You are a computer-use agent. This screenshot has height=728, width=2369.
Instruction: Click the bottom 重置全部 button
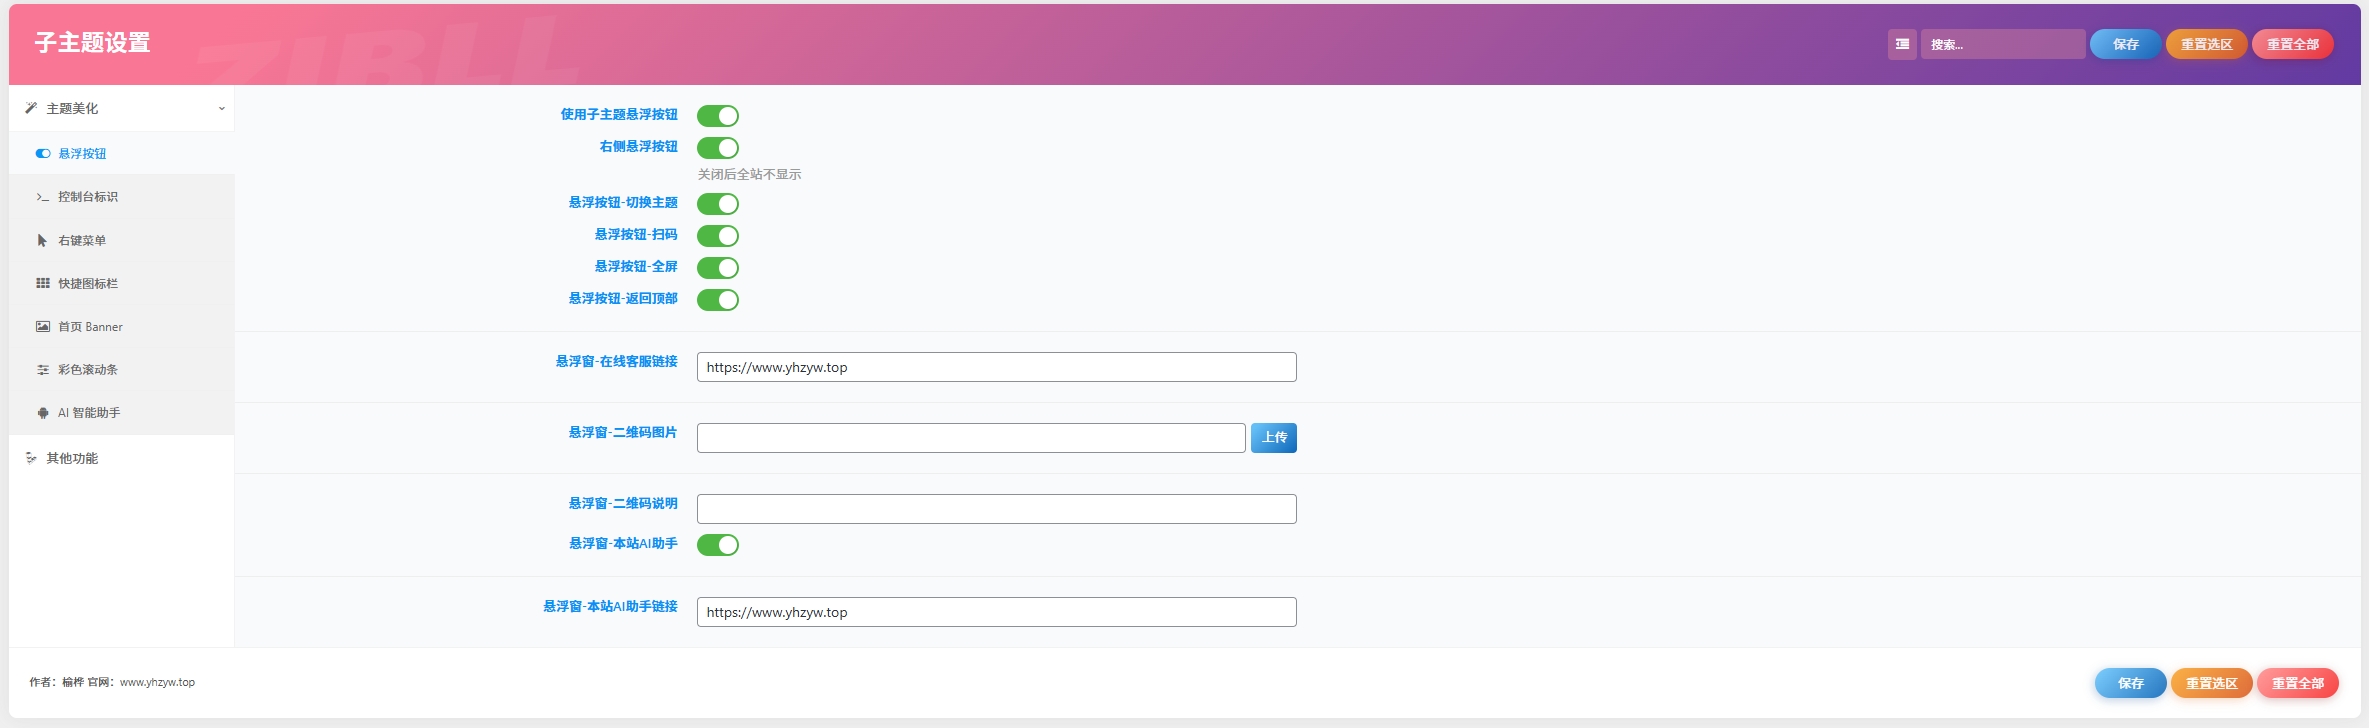pos(2297,683)
